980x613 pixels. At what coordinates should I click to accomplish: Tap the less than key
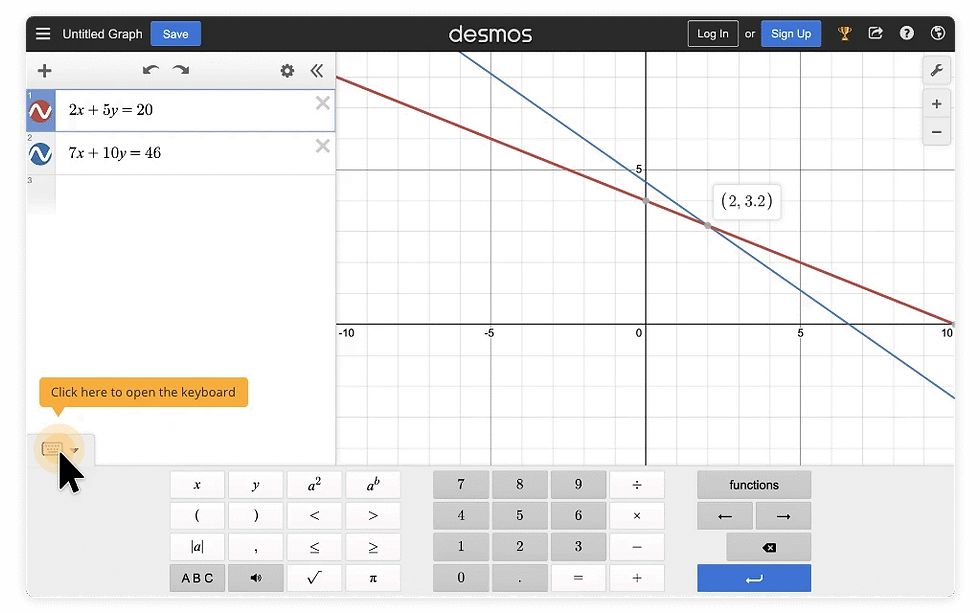tap(314, 516)
